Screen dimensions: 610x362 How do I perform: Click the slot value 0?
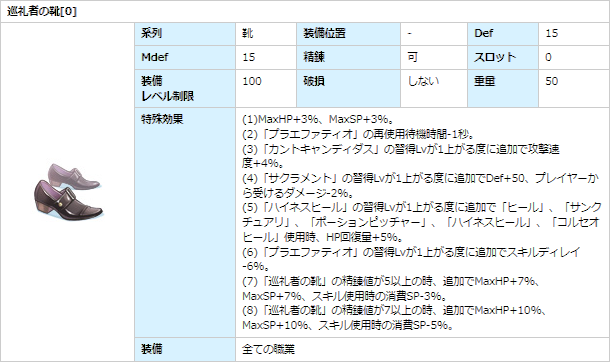pyautogui.click(x=548, y=57)
